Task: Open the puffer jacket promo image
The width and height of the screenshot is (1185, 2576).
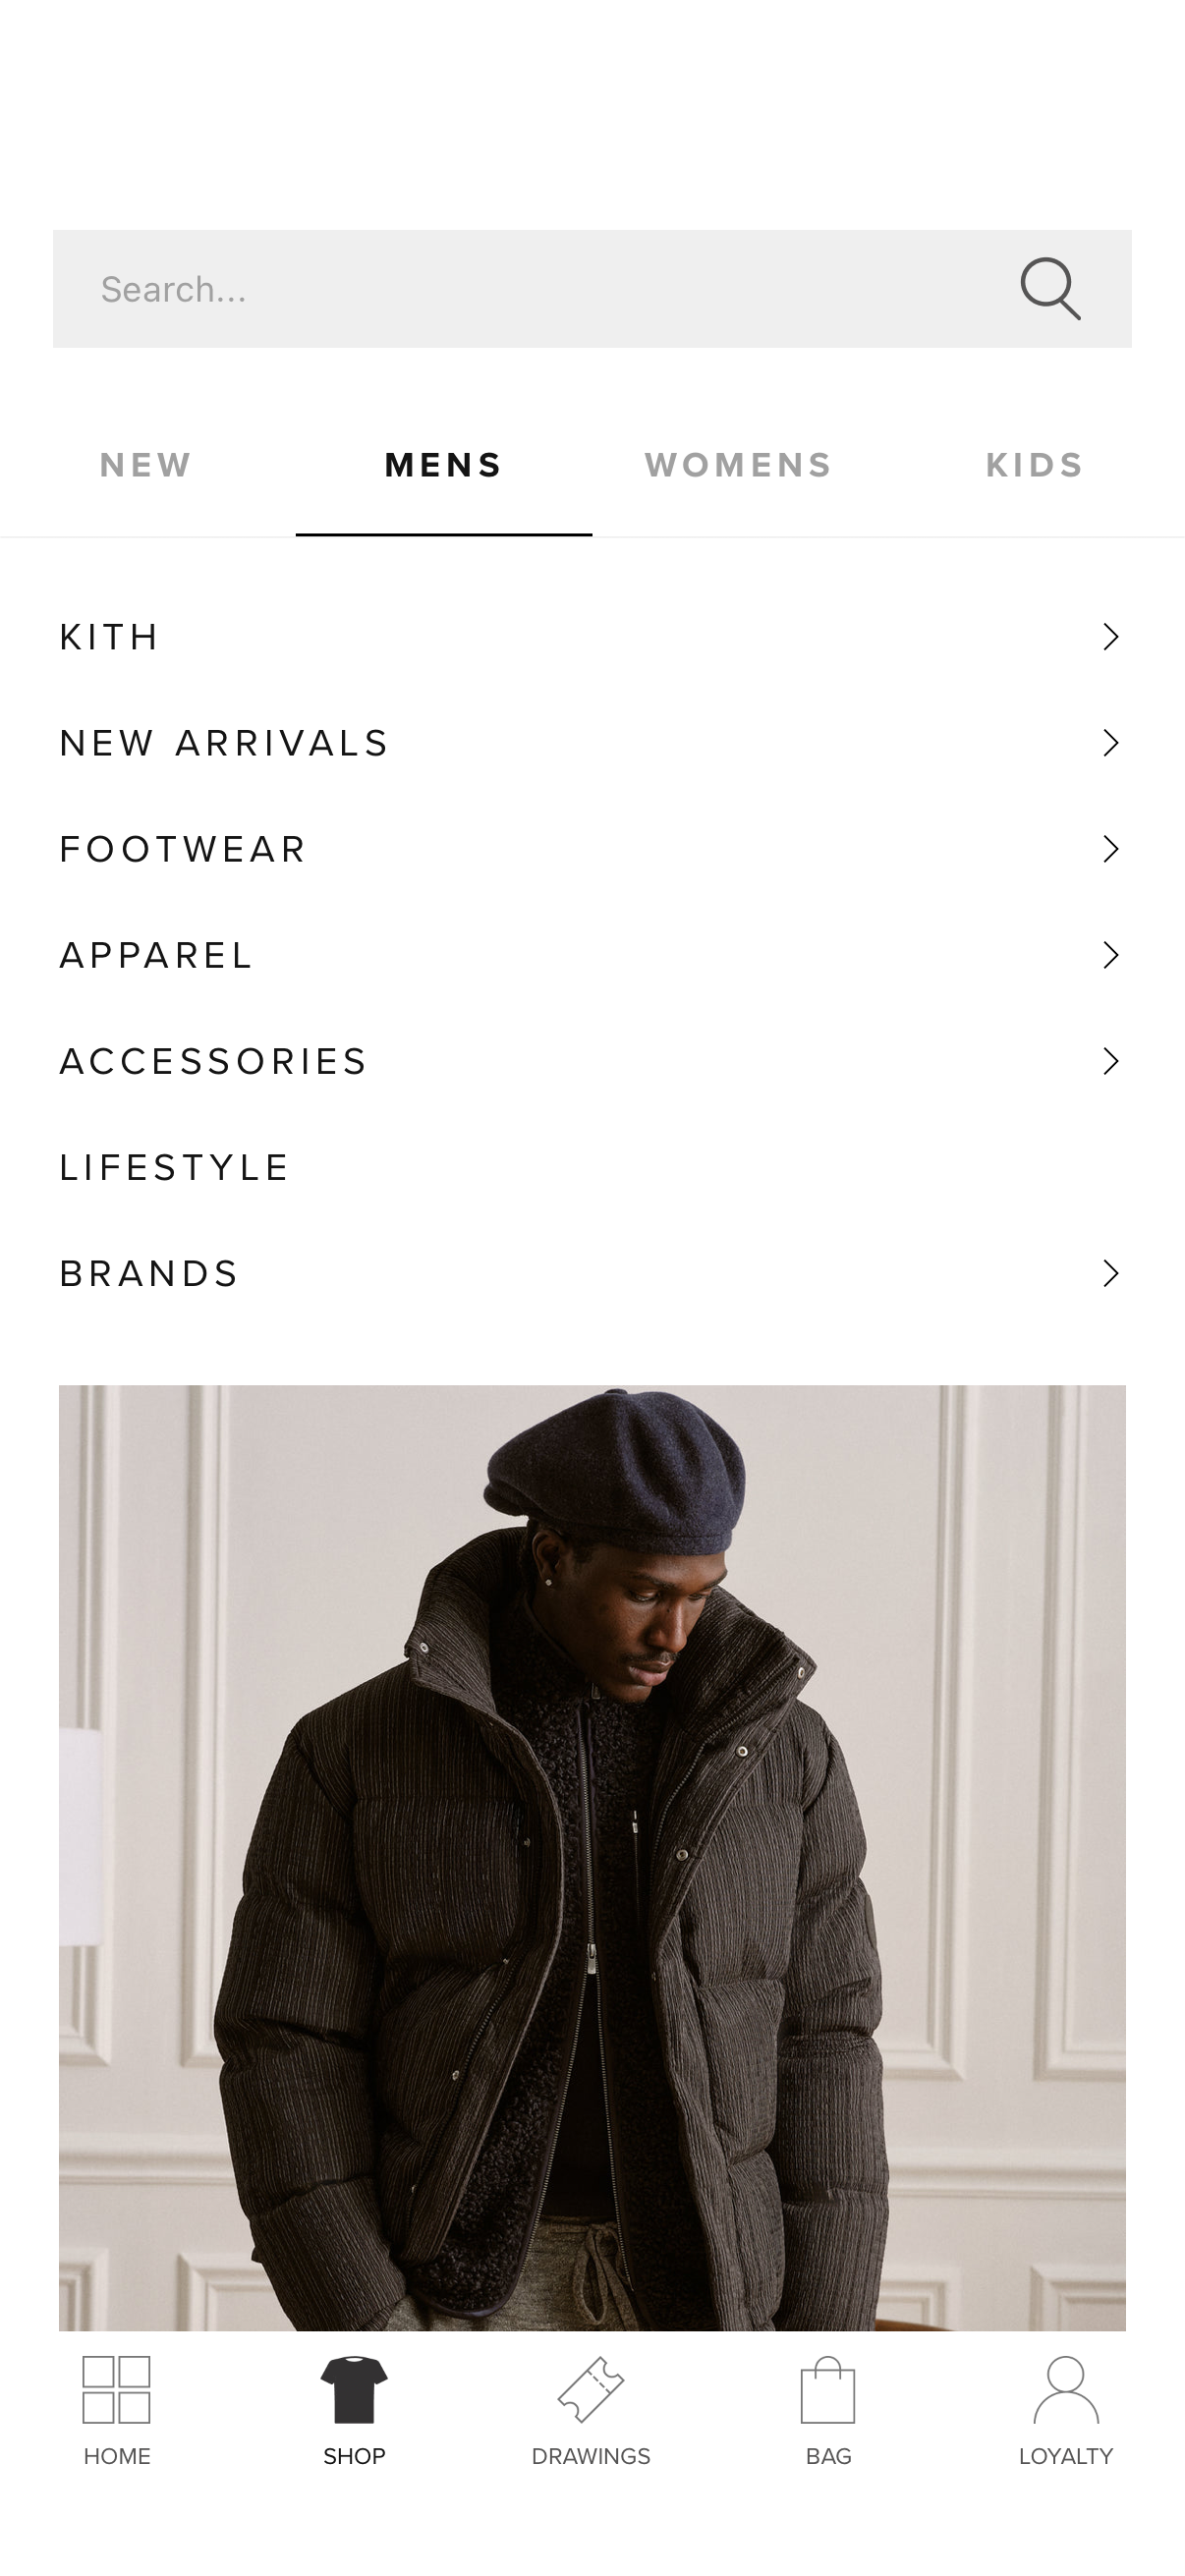Action: (x=592, y=1857)
